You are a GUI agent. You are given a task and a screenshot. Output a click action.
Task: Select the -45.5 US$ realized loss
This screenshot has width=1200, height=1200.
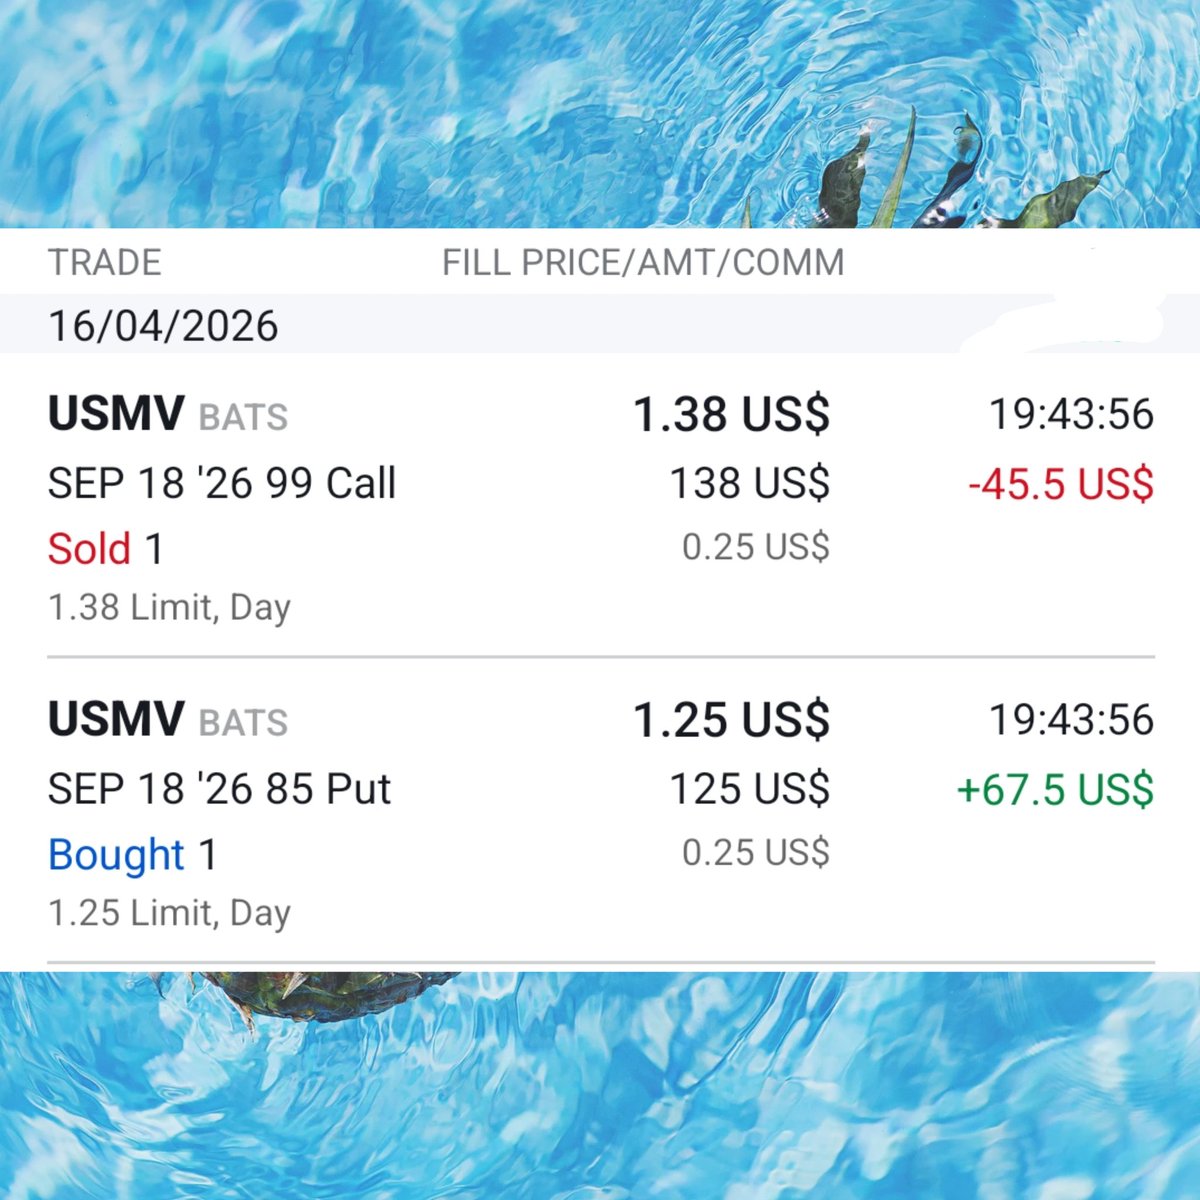1061,484
